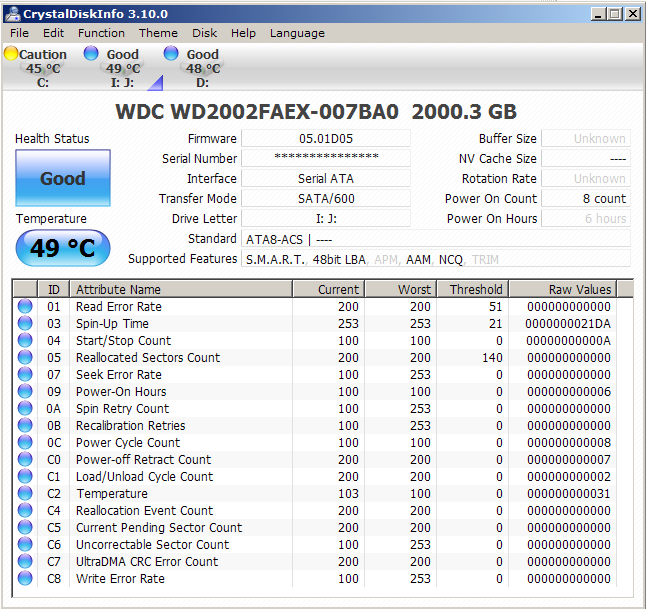The image size is (646, 609).
Task: Open the File menu
Action: click(19, 33)
